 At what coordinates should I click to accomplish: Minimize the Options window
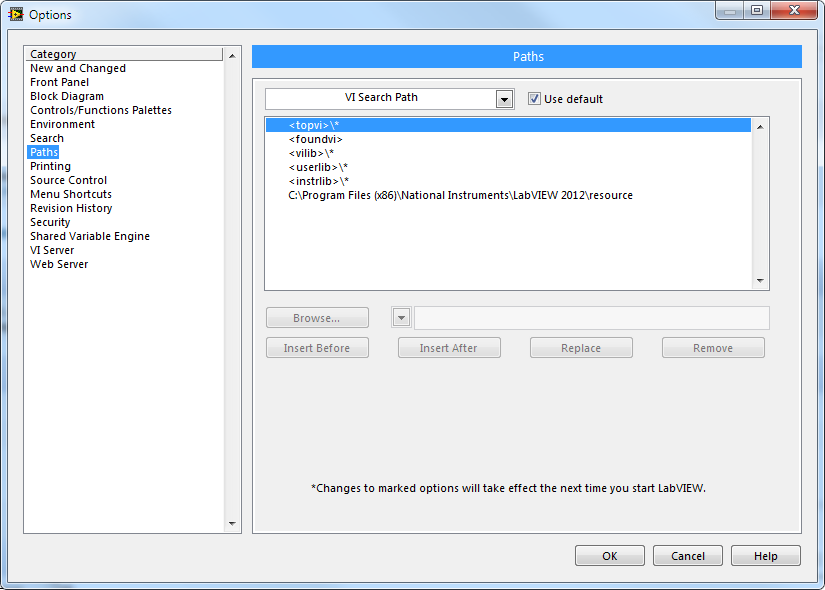(730, 10)
